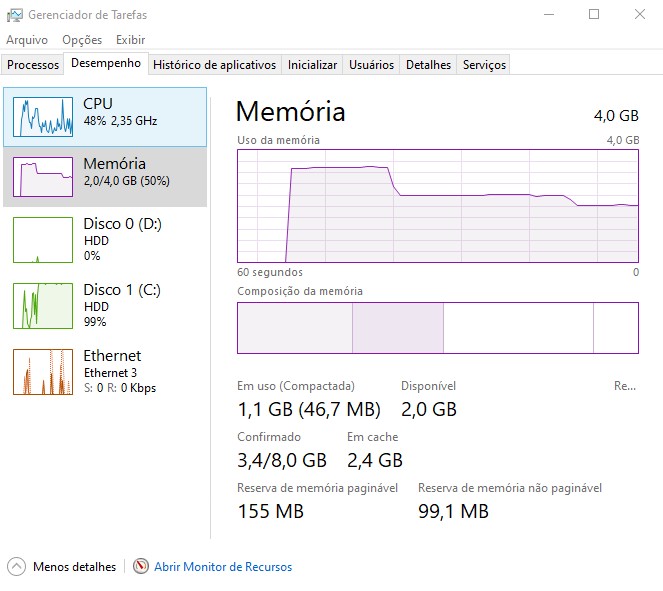Select the Memória graph thumbnail in sidebar
663x591 pixels.
click(43, 177)
